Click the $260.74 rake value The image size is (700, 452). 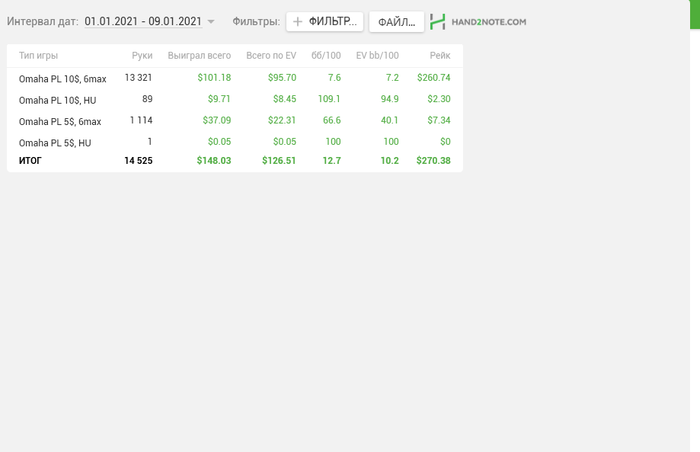(x=434, y=78)
